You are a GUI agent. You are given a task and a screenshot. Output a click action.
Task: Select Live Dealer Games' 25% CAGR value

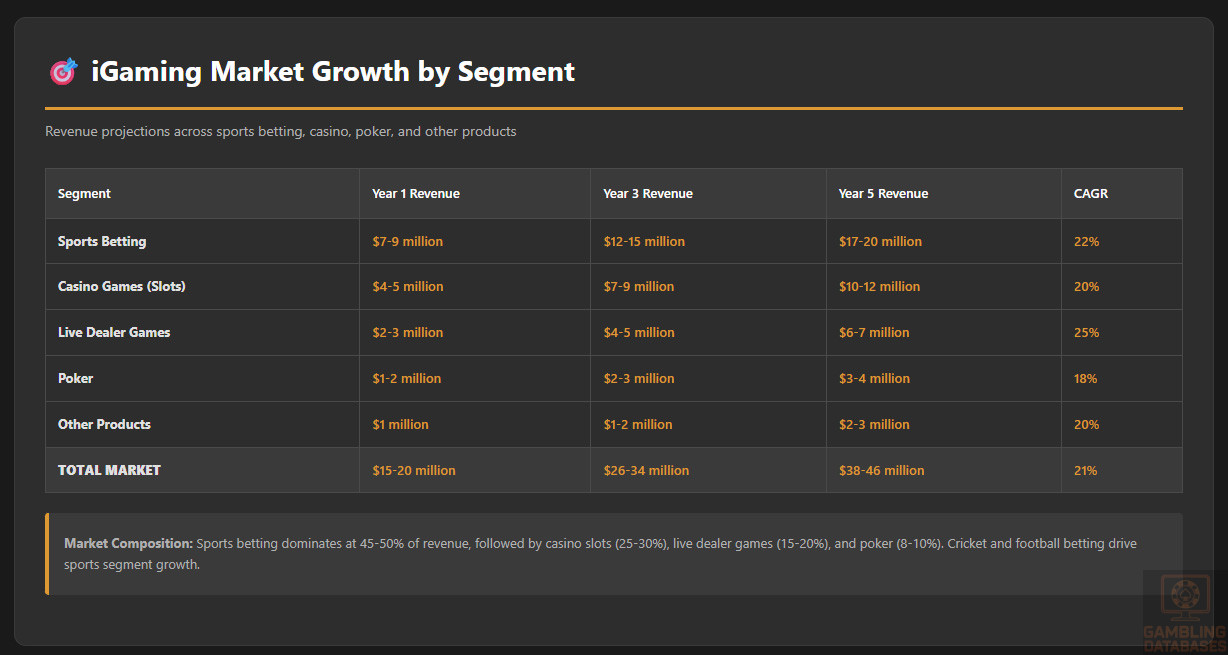(x=1086, y=333)
